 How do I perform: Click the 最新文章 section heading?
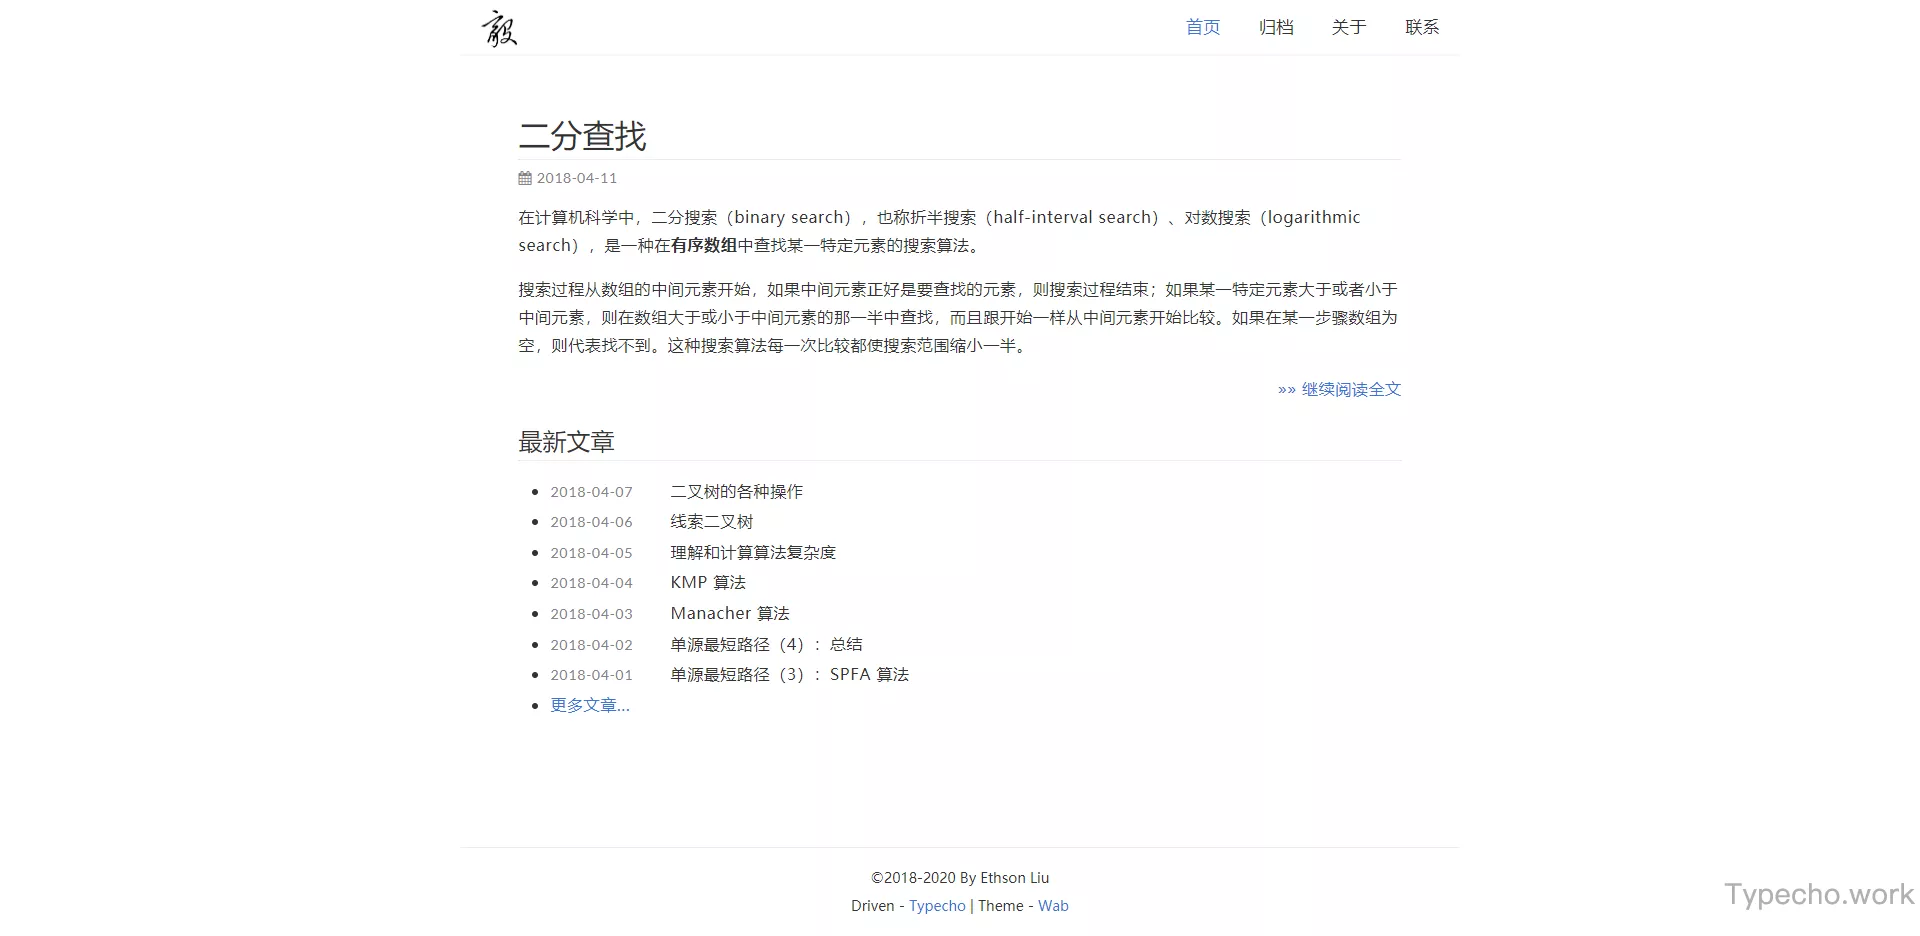click(x=566, y=442)
